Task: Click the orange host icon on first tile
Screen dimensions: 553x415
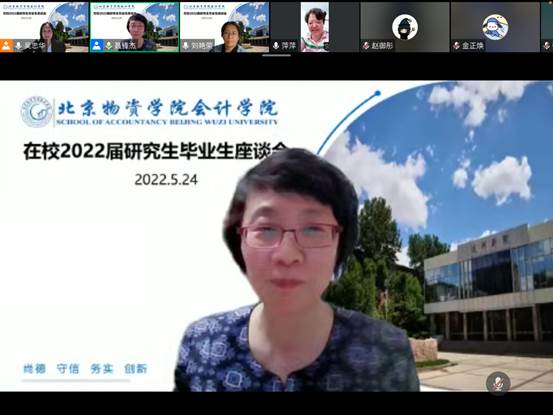Action: [6, 46]
